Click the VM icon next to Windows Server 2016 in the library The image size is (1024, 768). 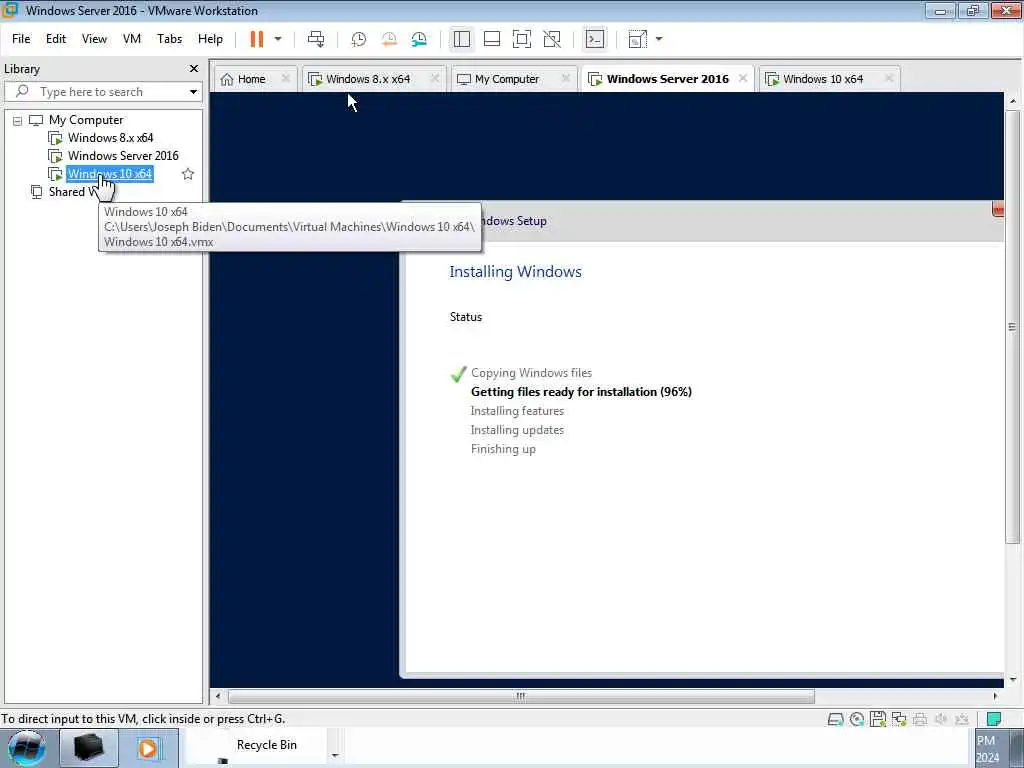56,156
